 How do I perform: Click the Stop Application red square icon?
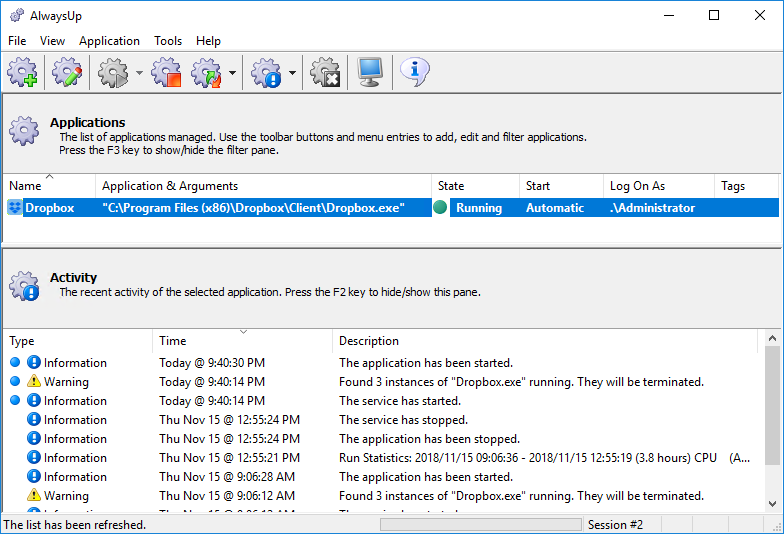tap(166, 72)
